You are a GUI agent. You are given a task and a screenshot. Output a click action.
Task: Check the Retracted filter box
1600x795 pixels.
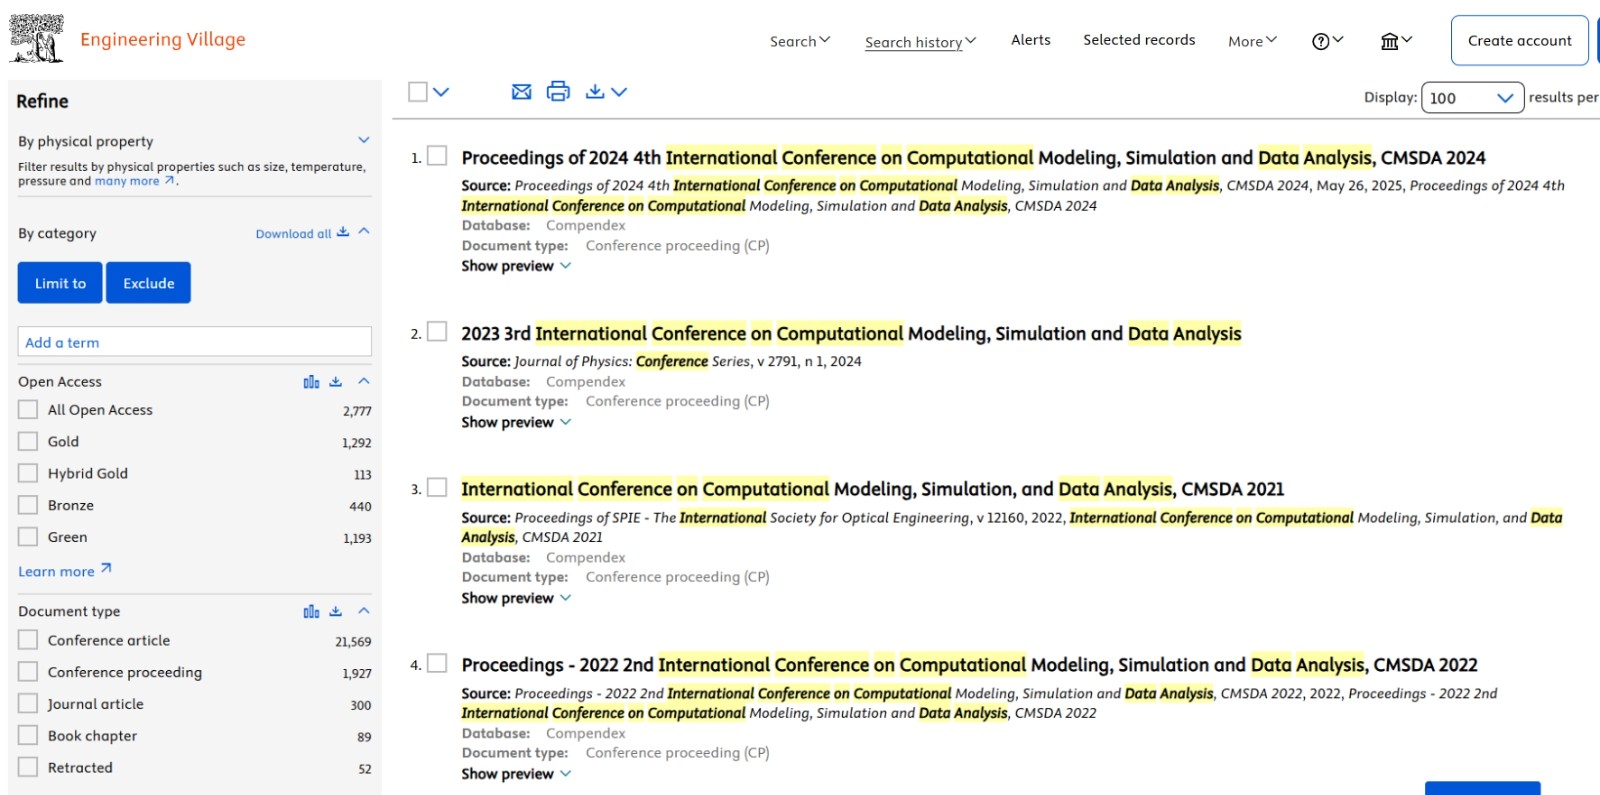tap(28, 768)
